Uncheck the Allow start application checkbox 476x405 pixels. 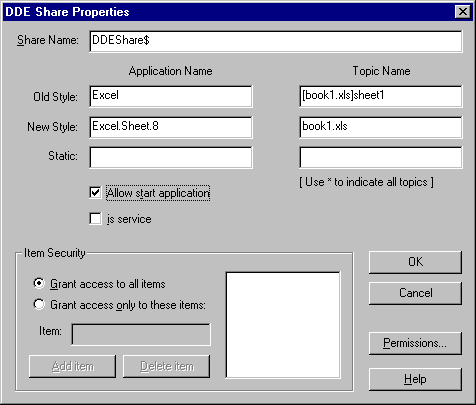coord(95,193)
